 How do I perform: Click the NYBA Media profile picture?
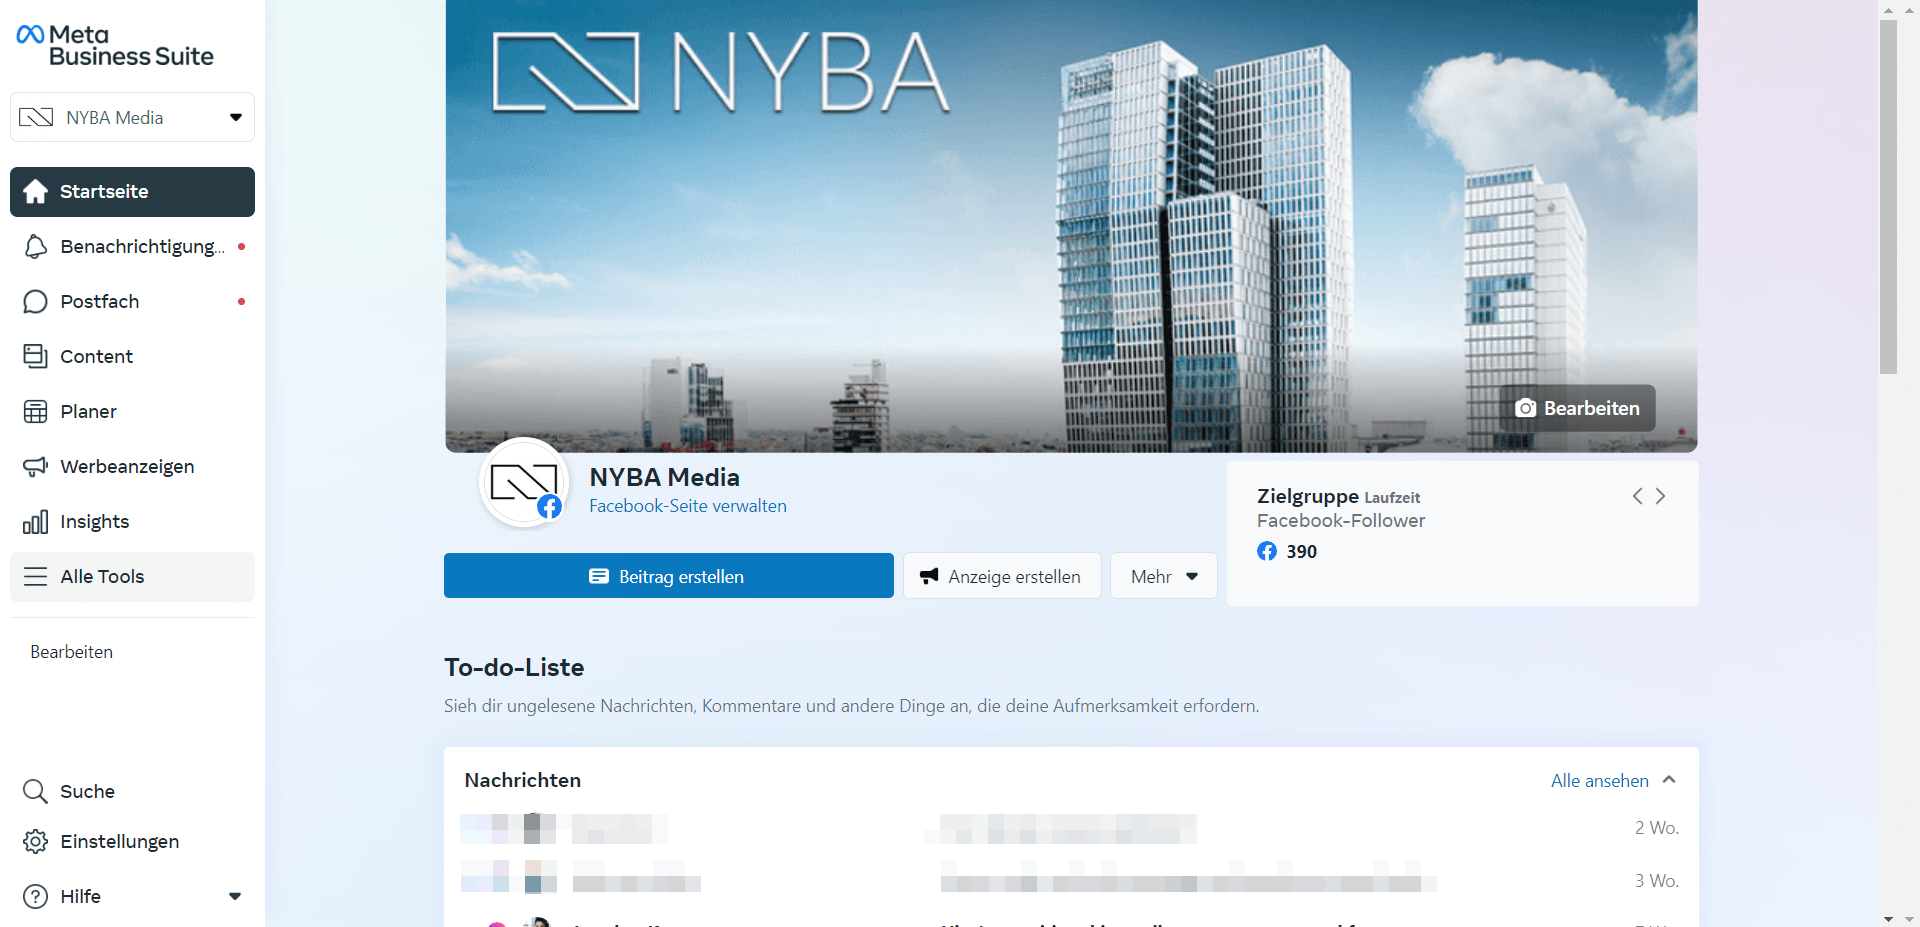click(524, 483)
